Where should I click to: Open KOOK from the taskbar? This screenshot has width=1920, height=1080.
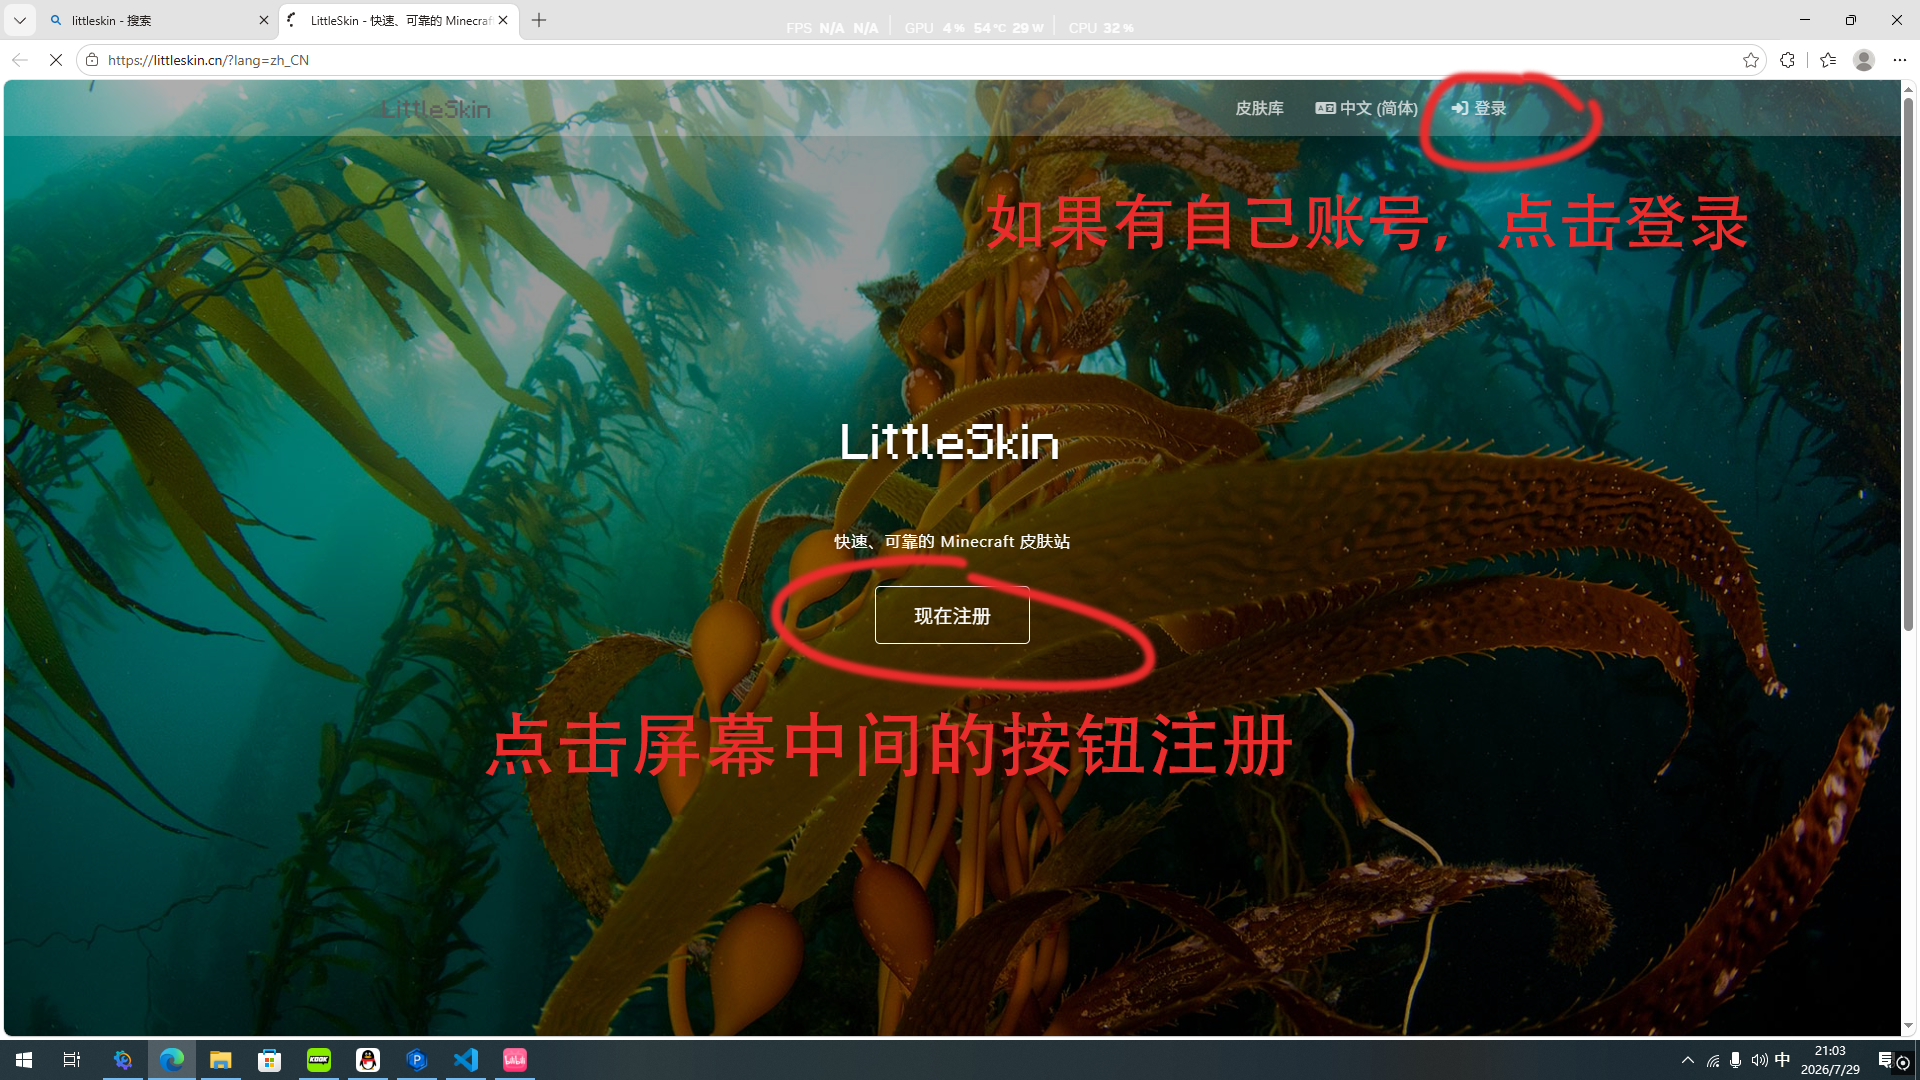(x=319, y=1060)
